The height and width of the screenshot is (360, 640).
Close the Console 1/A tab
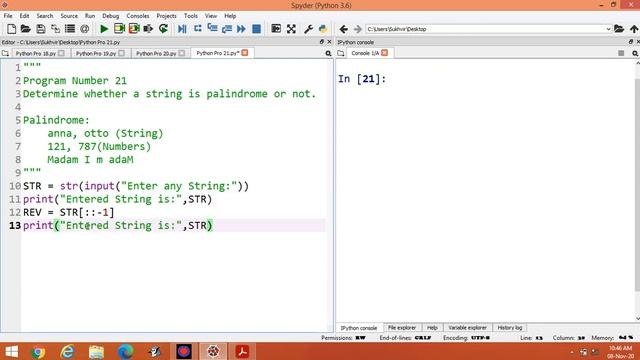tap(384, 53)
